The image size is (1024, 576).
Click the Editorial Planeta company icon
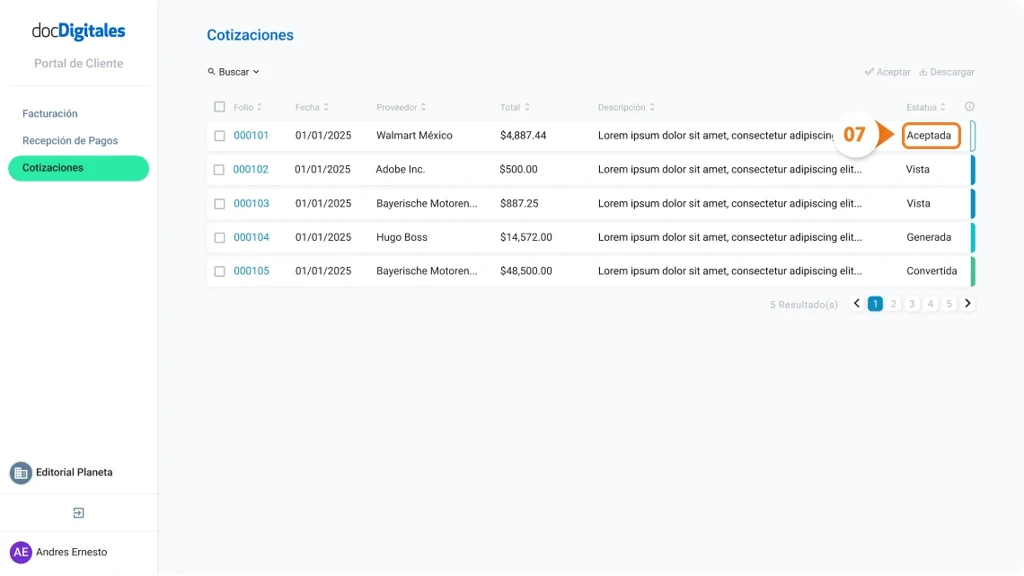[21, 472]
